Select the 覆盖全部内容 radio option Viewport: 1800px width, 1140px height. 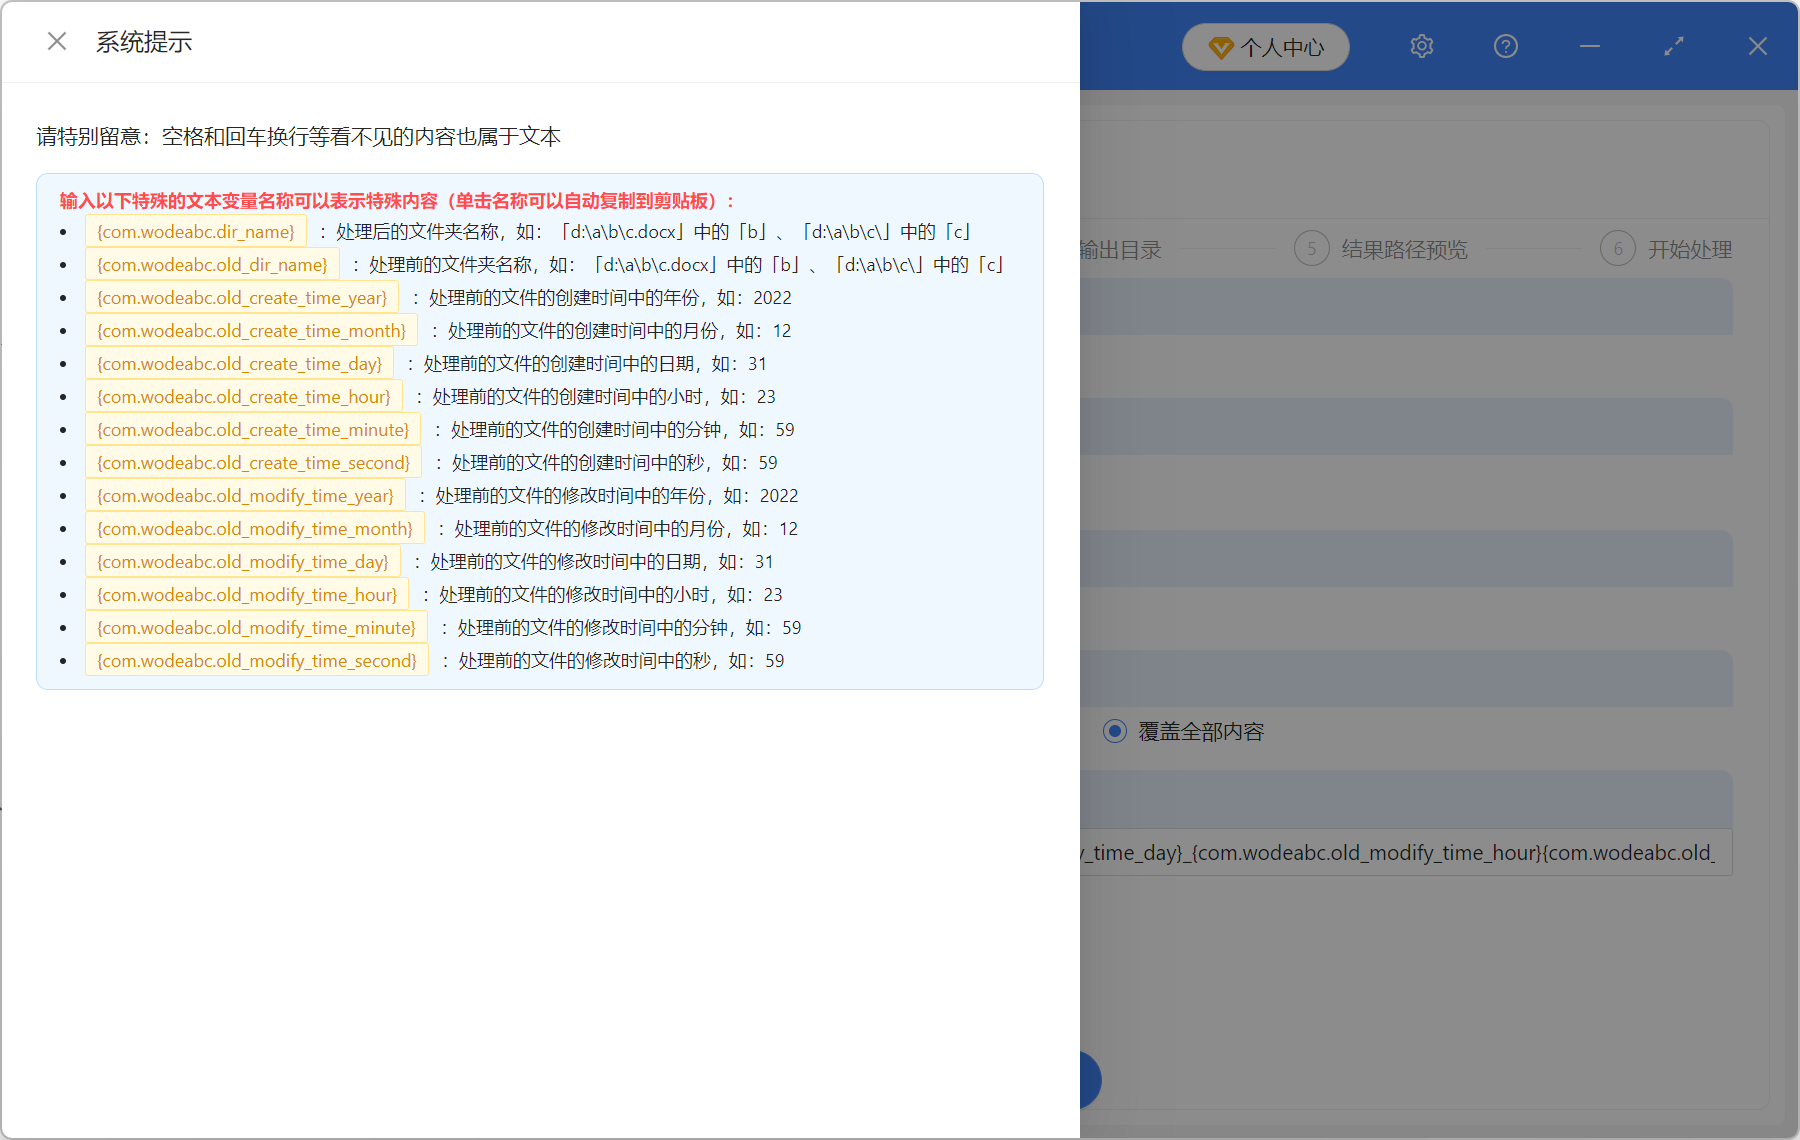[x=1114, y=731]
